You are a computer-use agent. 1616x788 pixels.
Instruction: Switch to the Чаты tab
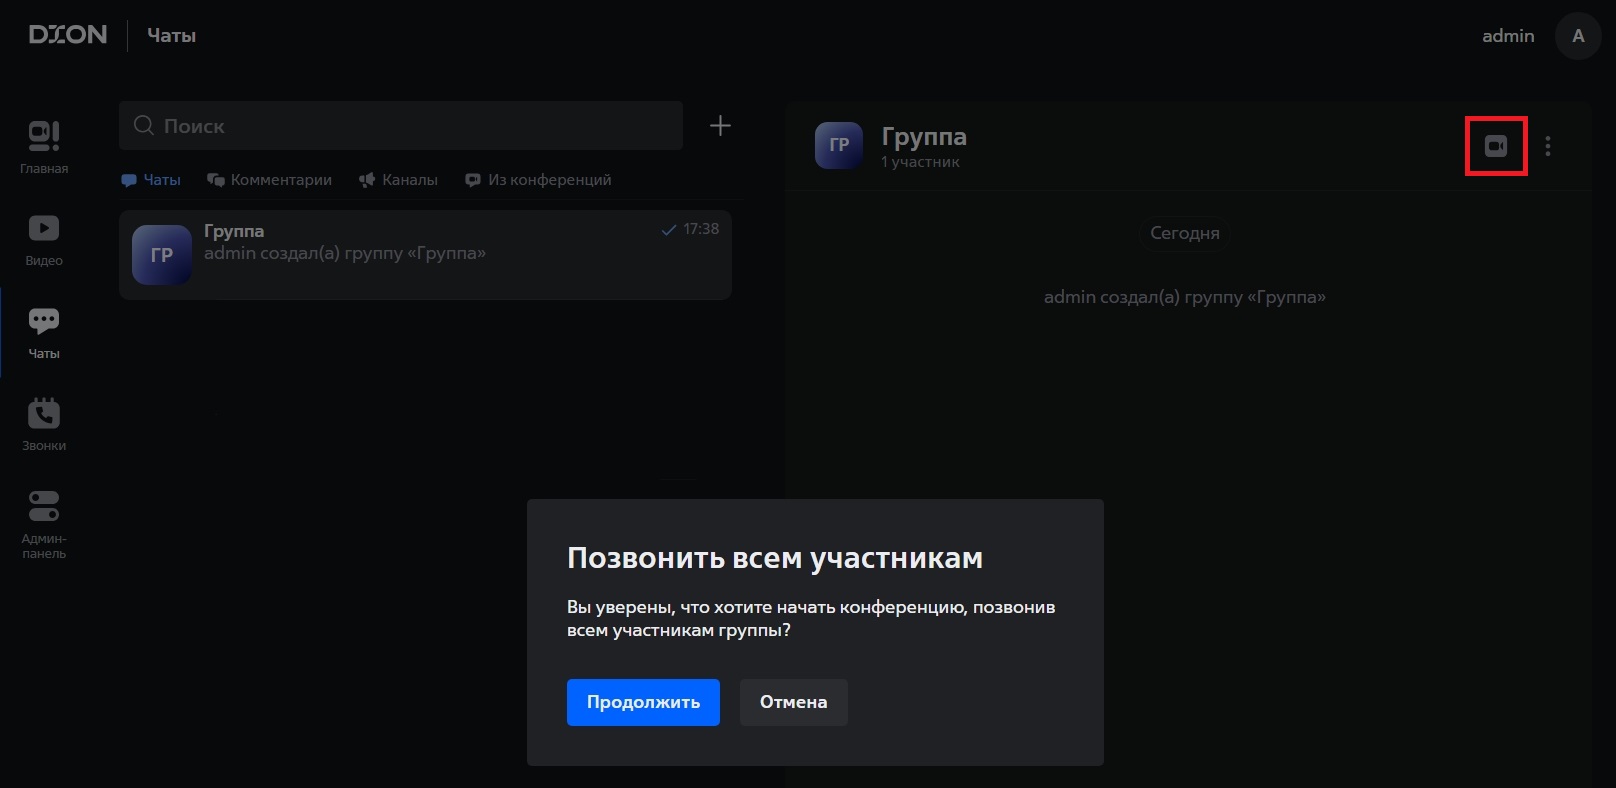[x=151, y=180]
